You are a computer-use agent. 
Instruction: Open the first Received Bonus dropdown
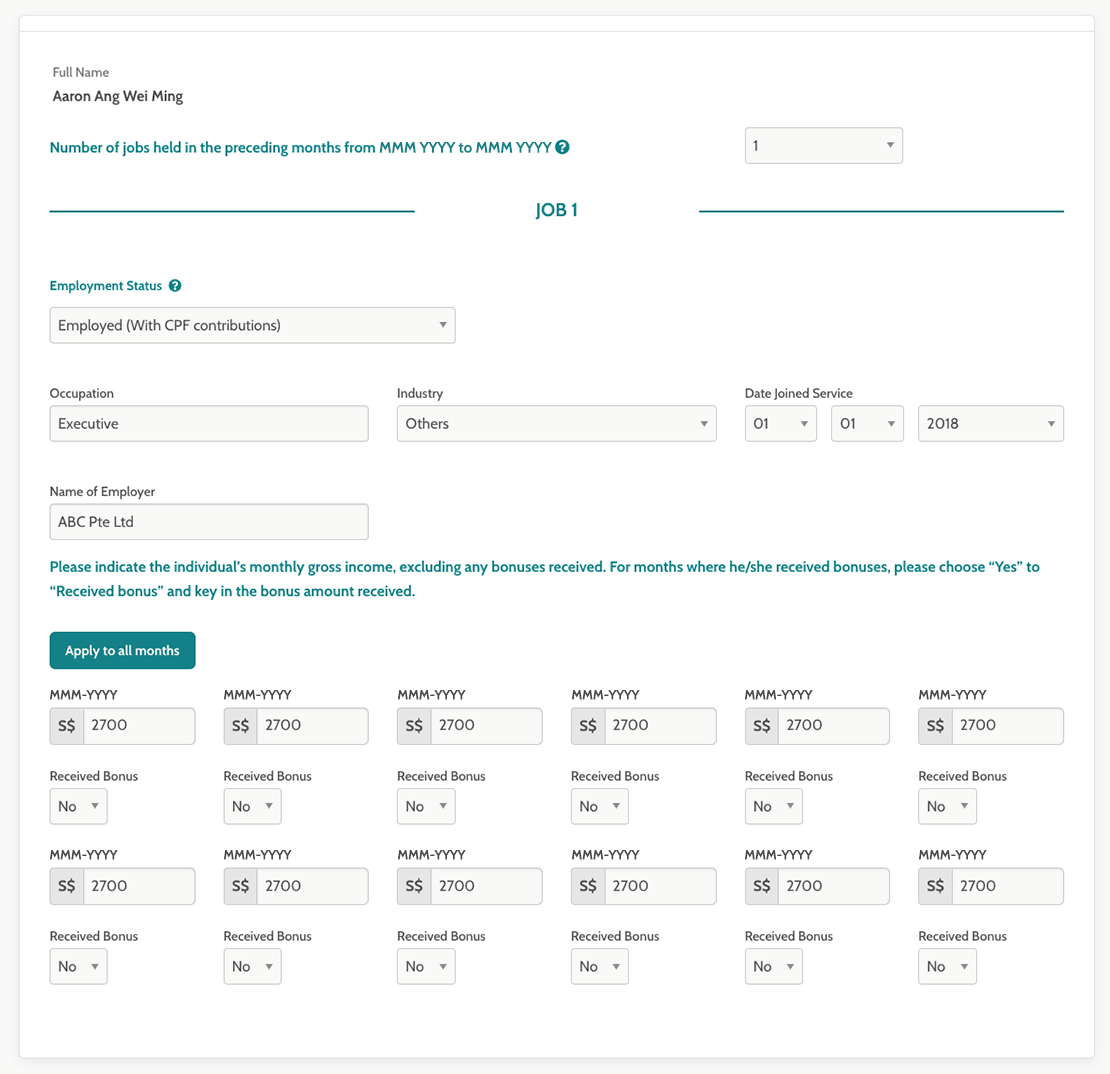pyautogui.click(x=78, y=806)
